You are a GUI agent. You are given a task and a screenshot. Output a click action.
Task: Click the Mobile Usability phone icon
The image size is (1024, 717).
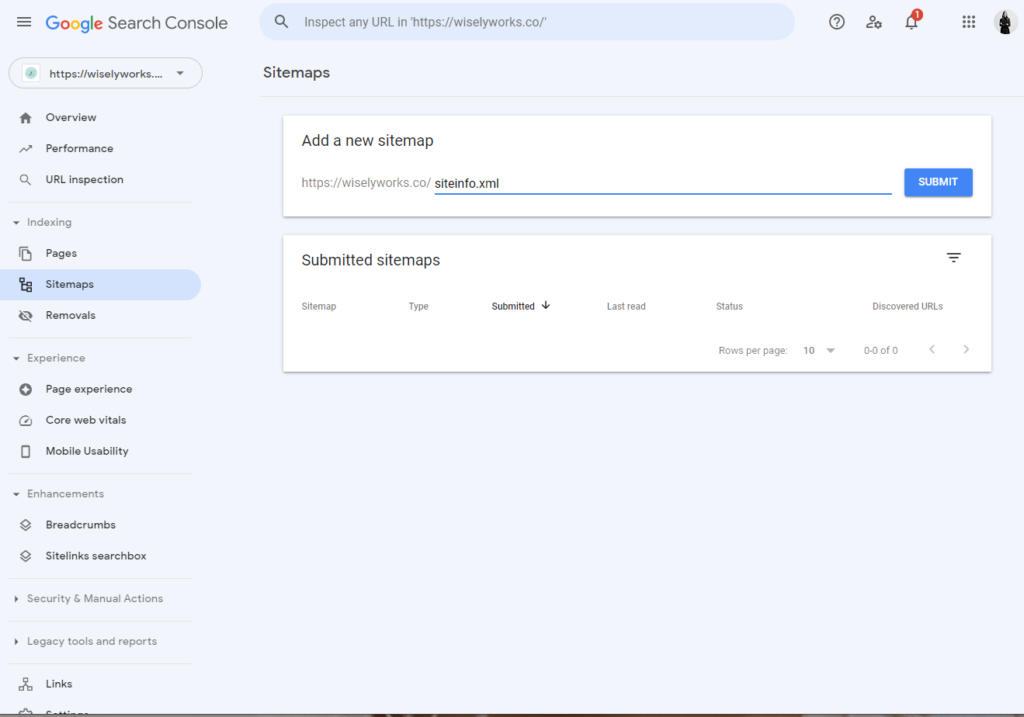click(25, 452)
